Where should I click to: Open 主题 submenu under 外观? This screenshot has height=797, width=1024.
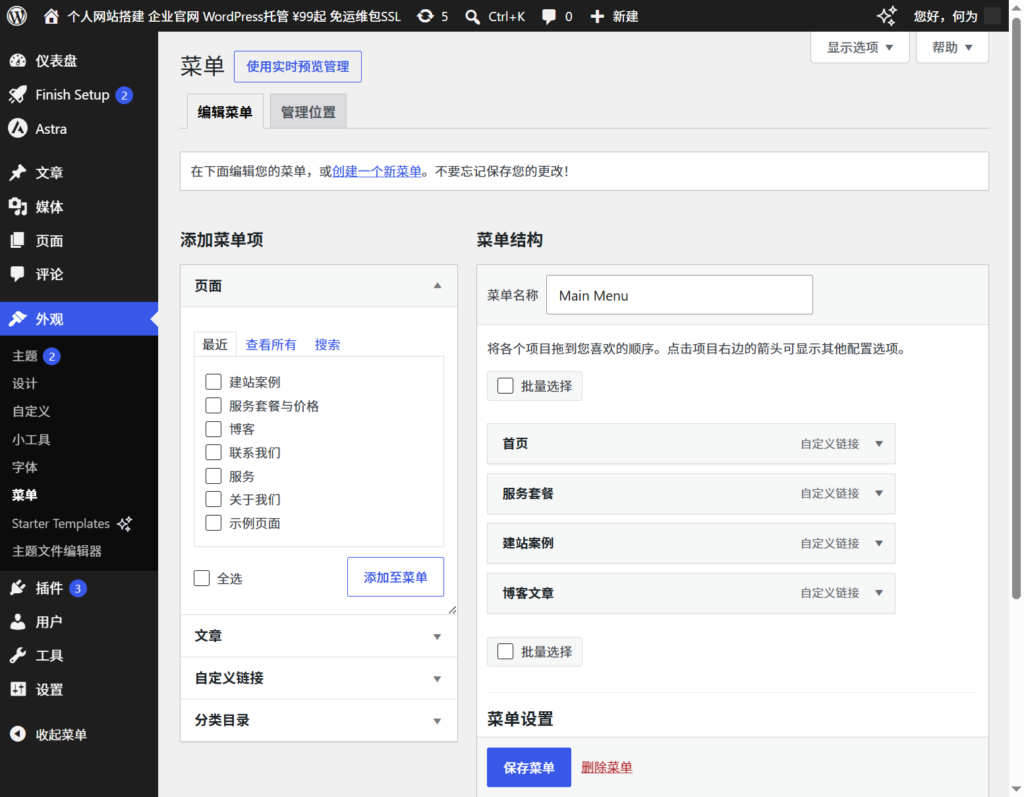coord(25,356)
